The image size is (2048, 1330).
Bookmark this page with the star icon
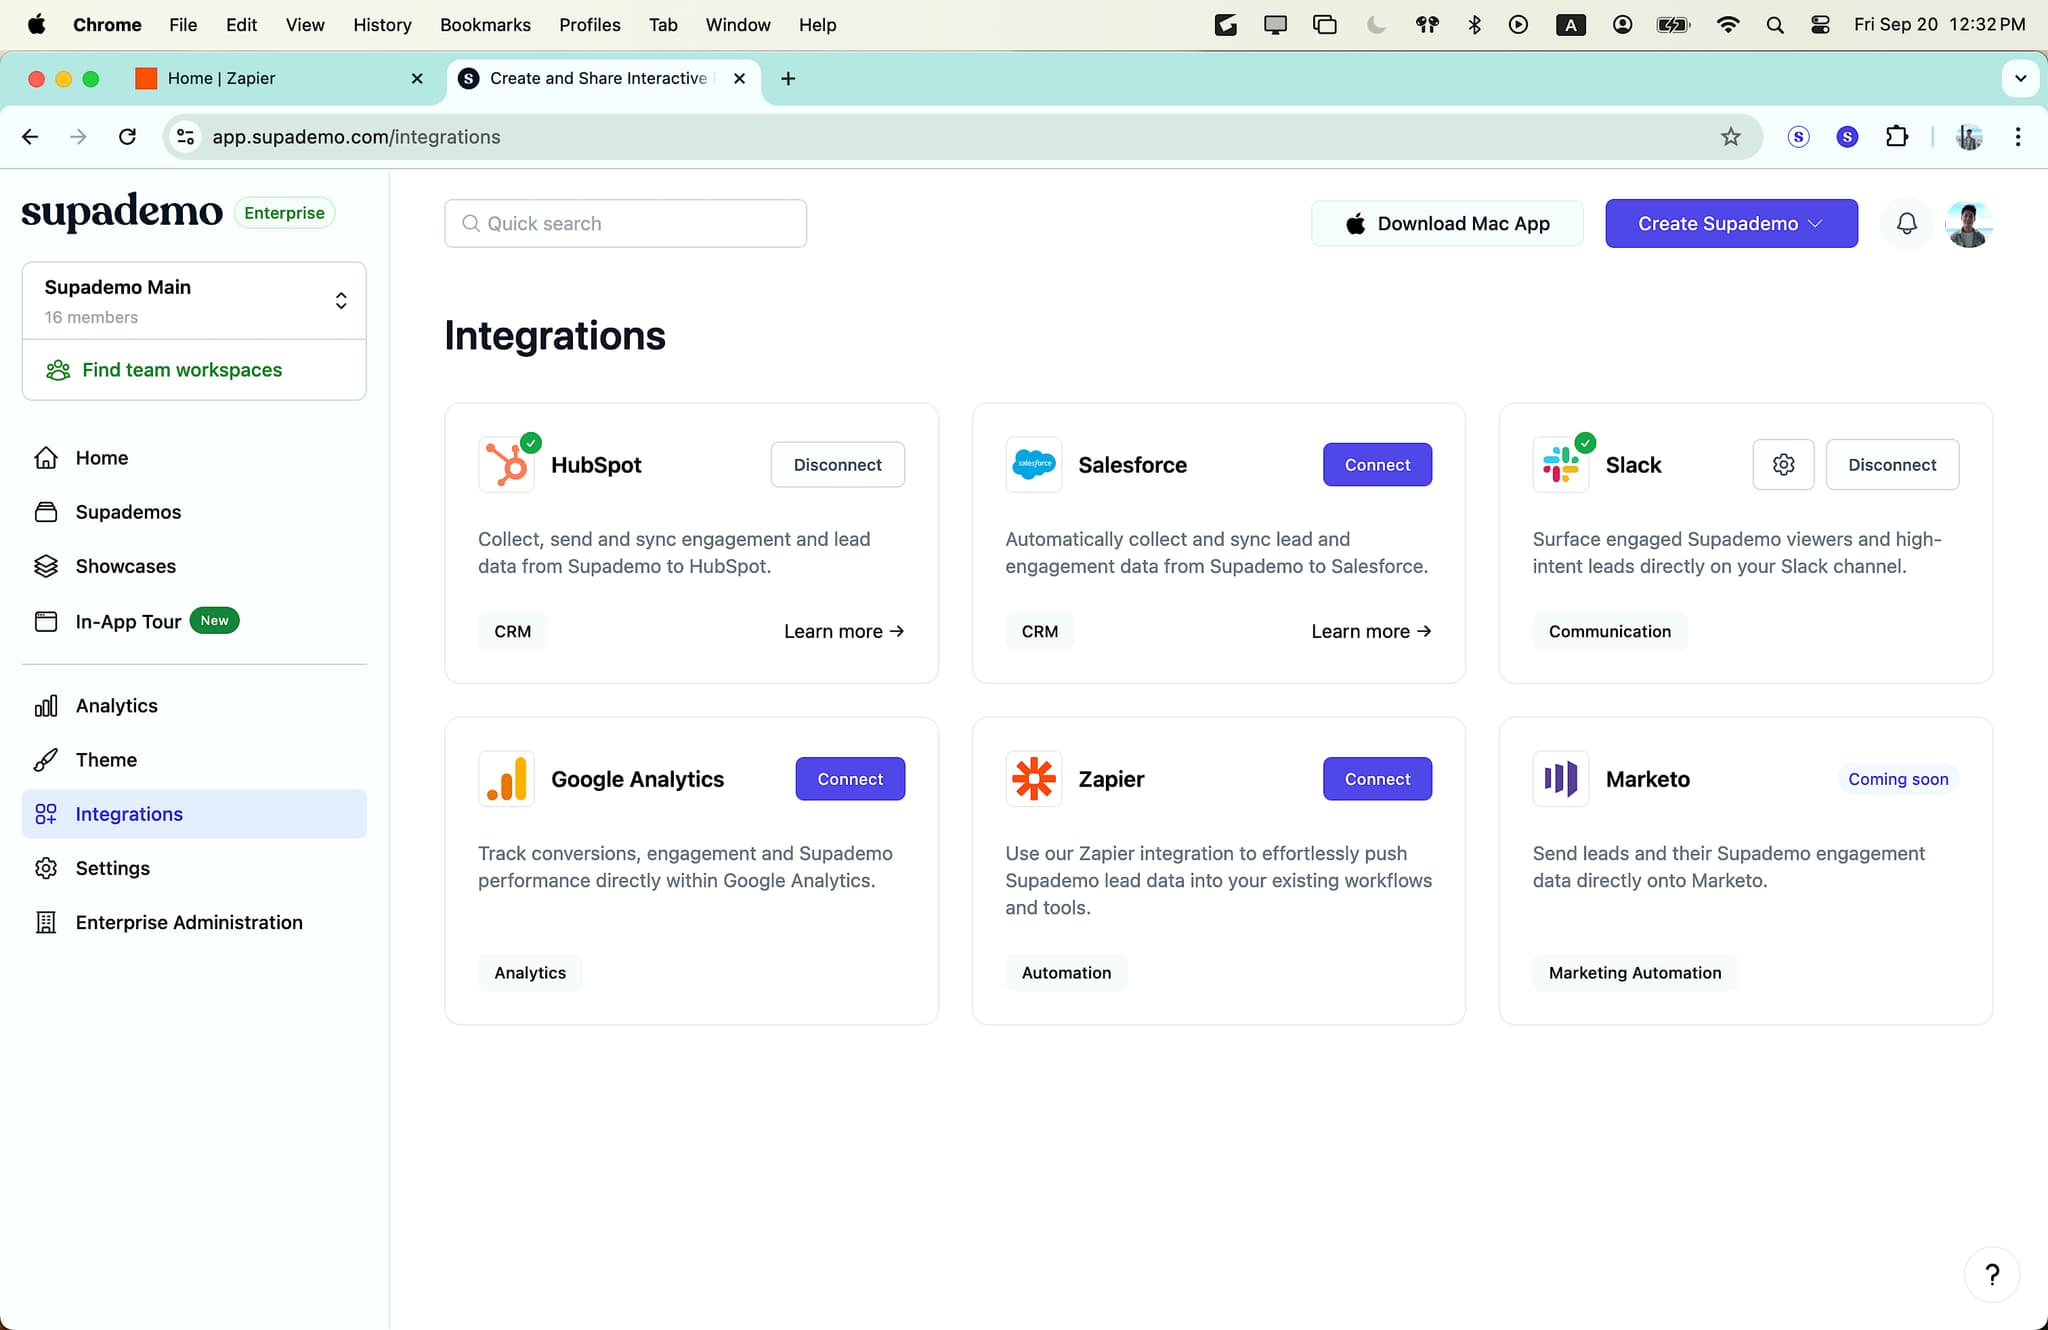click(x=1731, y=137)
